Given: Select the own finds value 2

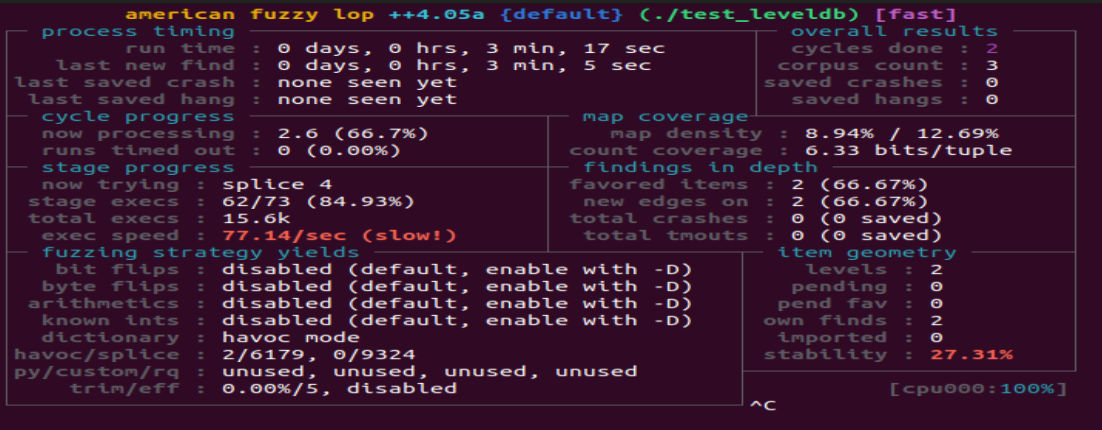Looking at the screenshot, I should click(x=936, y=320).
